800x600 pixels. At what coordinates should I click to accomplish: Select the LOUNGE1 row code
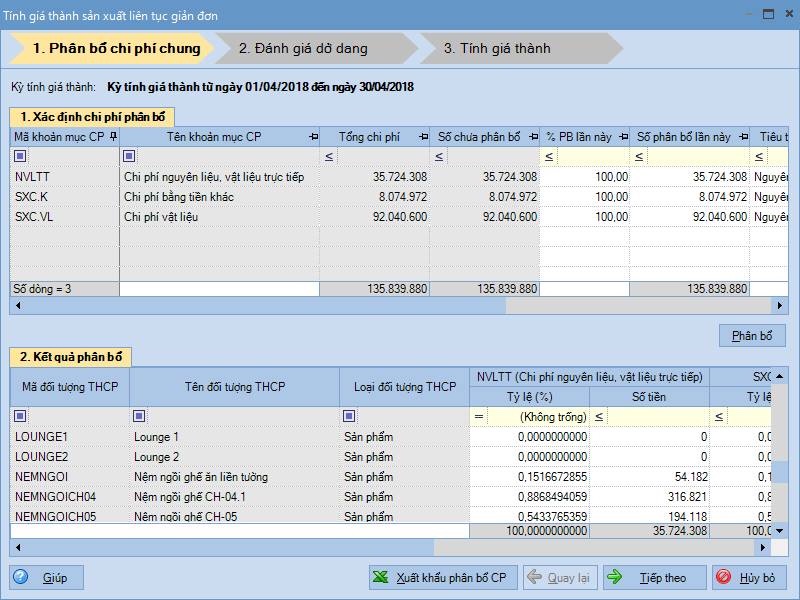70,437
